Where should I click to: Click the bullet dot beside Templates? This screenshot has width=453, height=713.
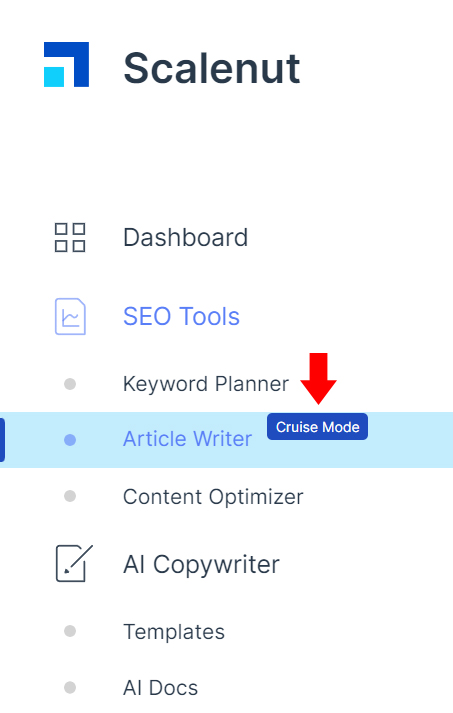click(70, 631)
